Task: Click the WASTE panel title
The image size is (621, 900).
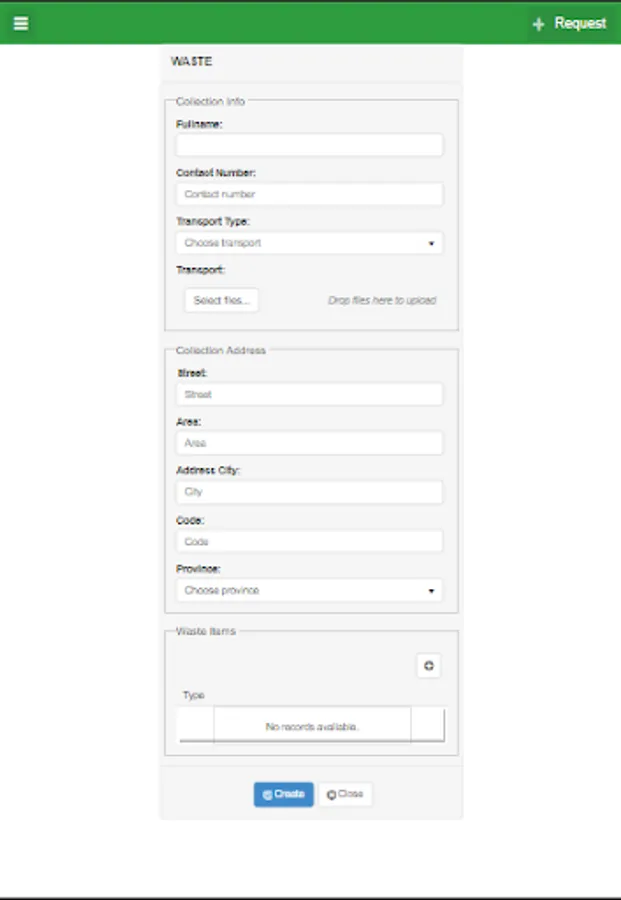Action: coord(192,61)
